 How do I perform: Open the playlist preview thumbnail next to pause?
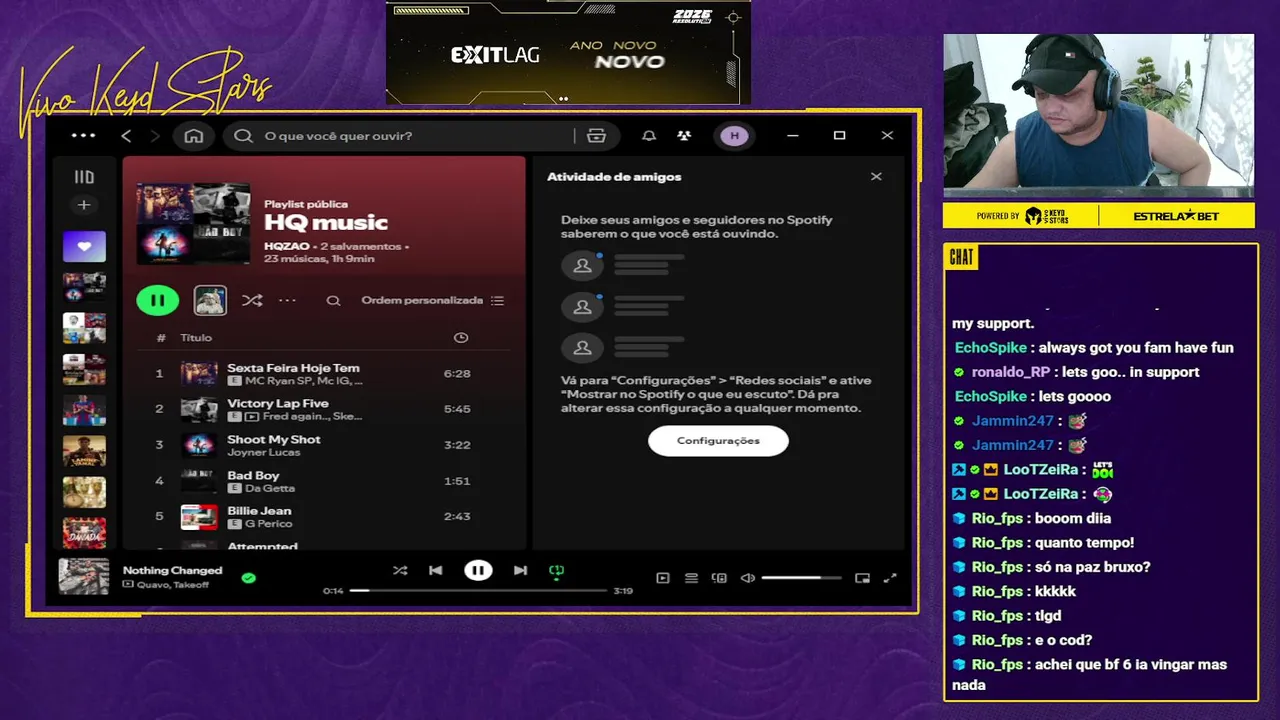[x=210, y=300]
